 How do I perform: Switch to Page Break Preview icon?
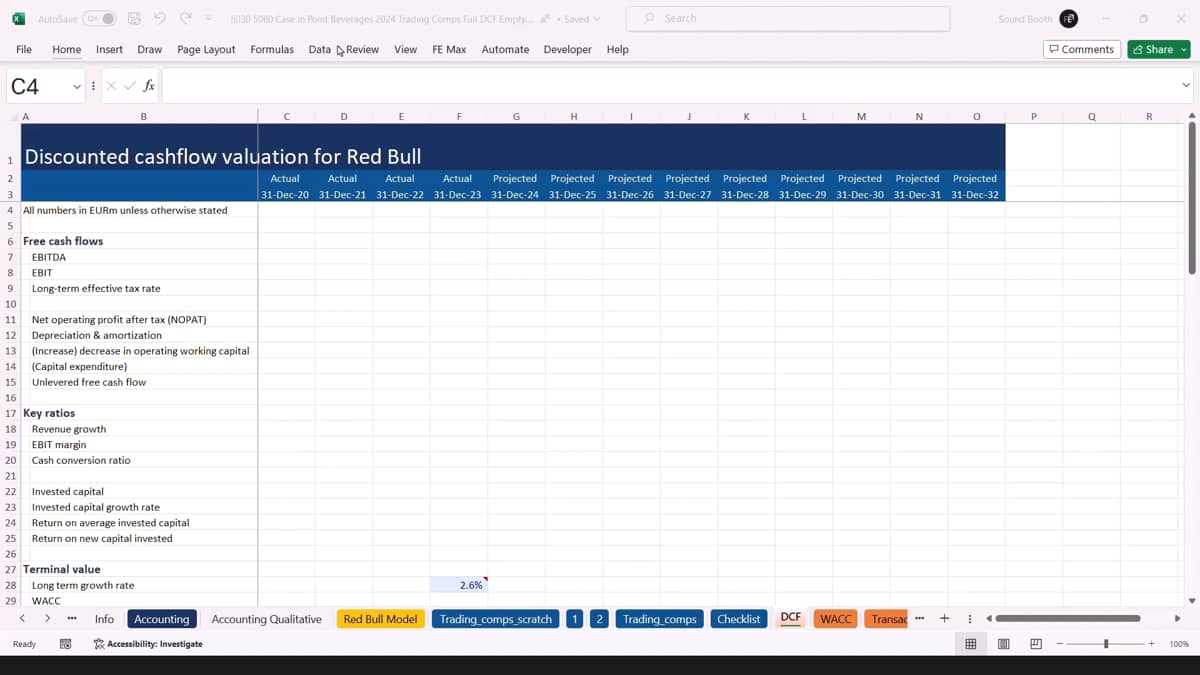(x=1036, y=644)
